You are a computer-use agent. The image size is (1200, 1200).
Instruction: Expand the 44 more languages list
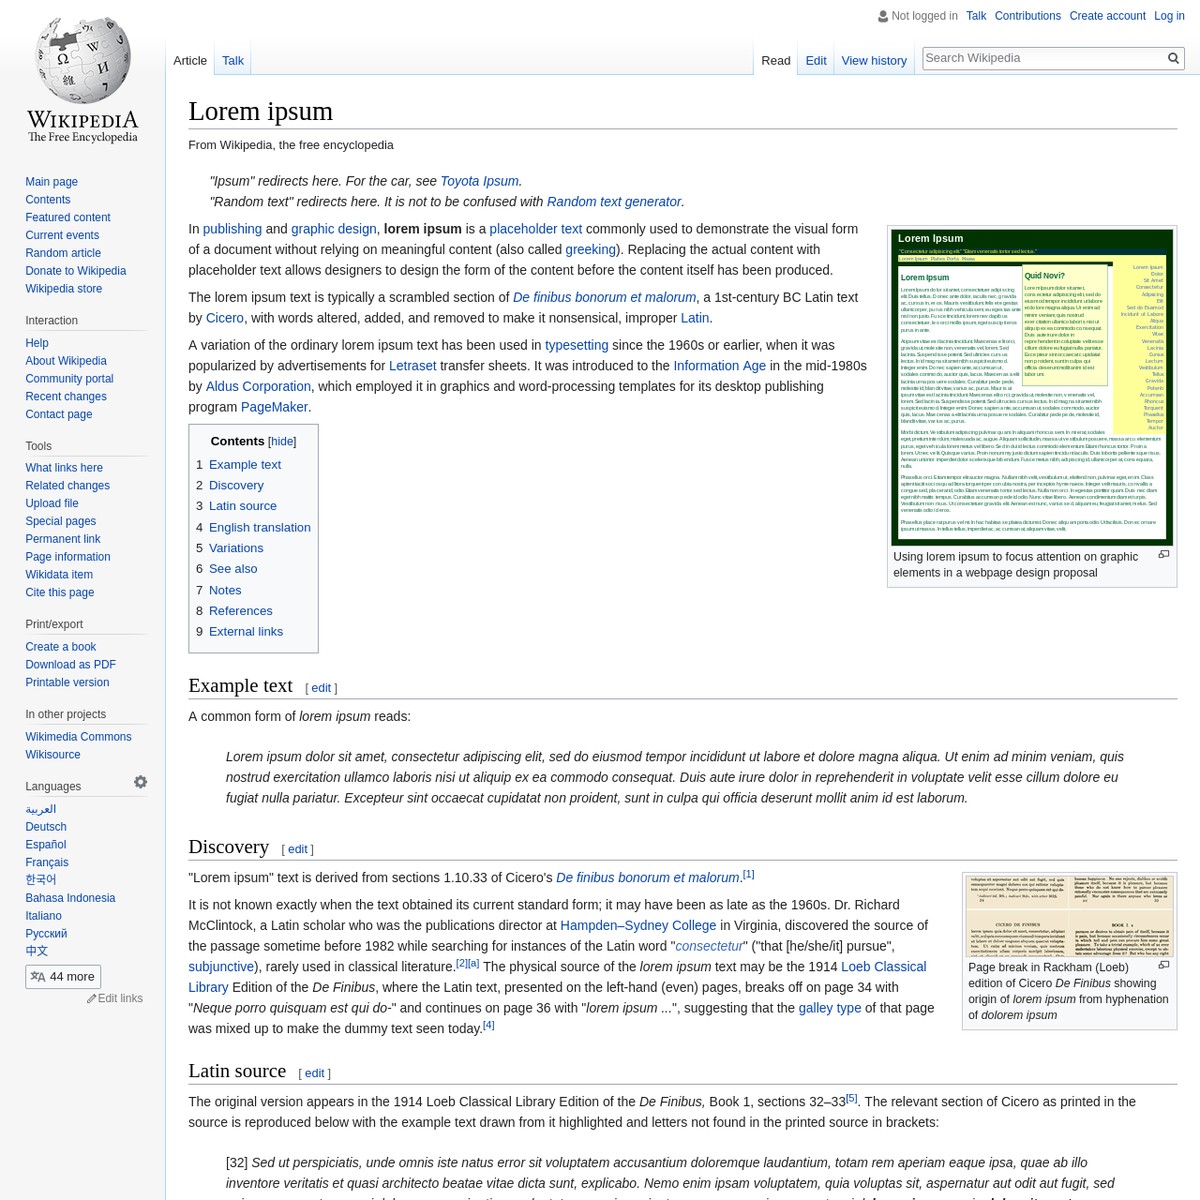pyautogui.click(x=71, y=976)
